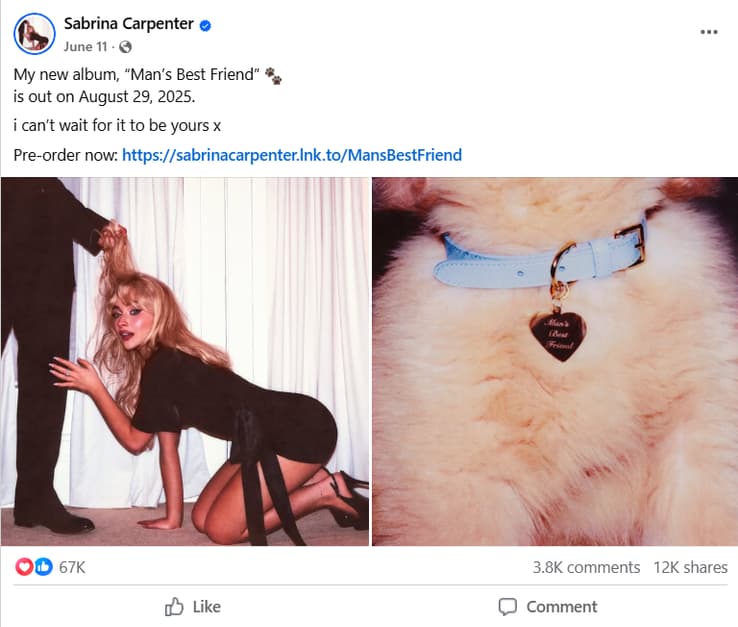Show the 3.8K comments

(586, 567)
